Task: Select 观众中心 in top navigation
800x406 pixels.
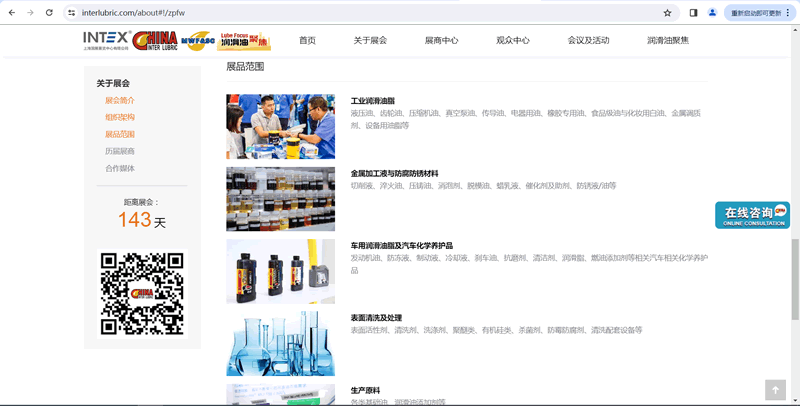Action: [x=513, y=41]
